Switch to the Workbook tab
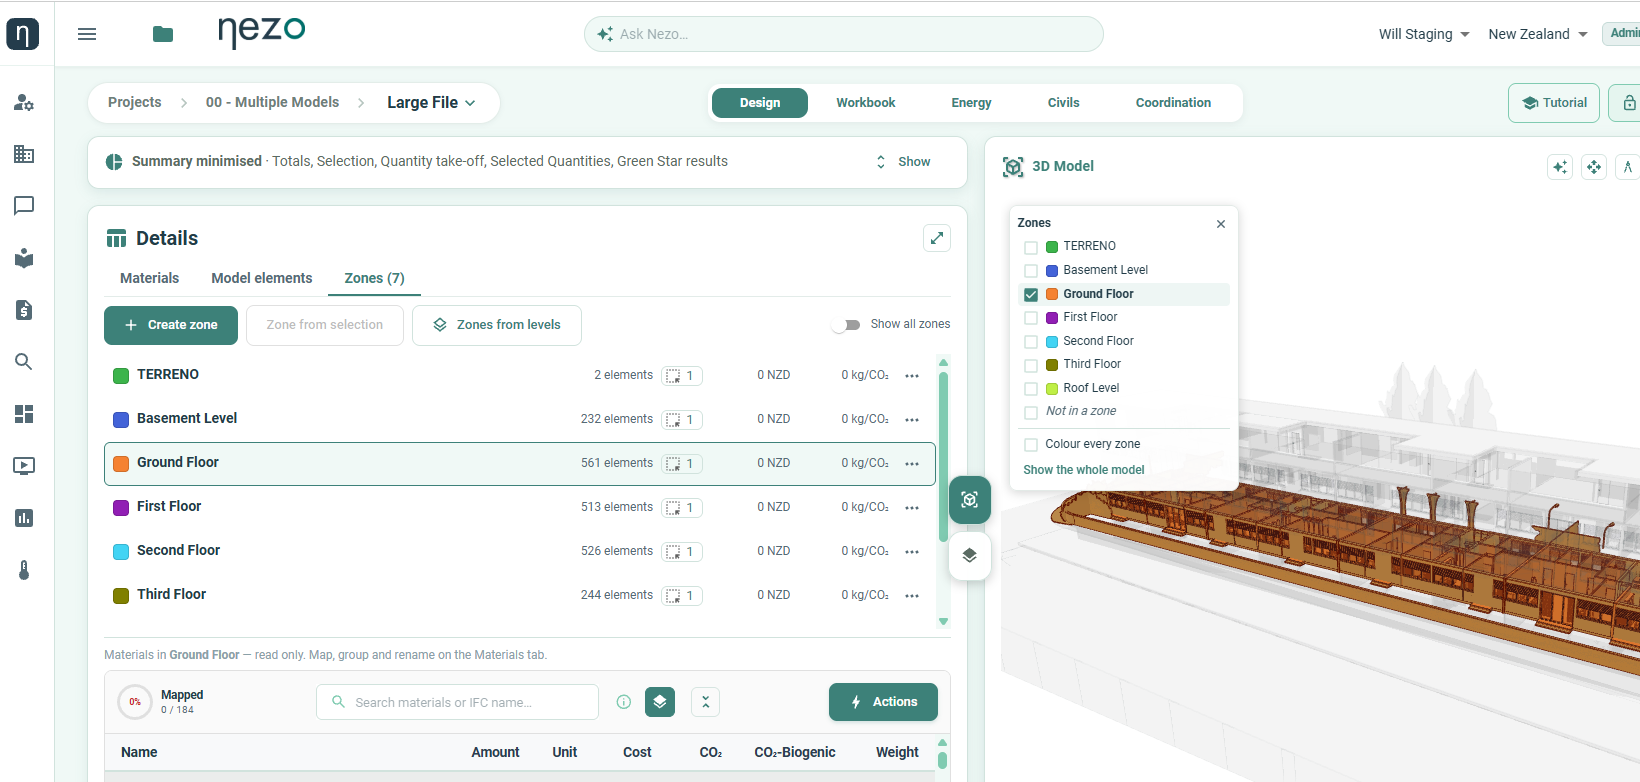The height and width of the screenshot is (782, 1640). pyautogui.click(x=866, y=103)
